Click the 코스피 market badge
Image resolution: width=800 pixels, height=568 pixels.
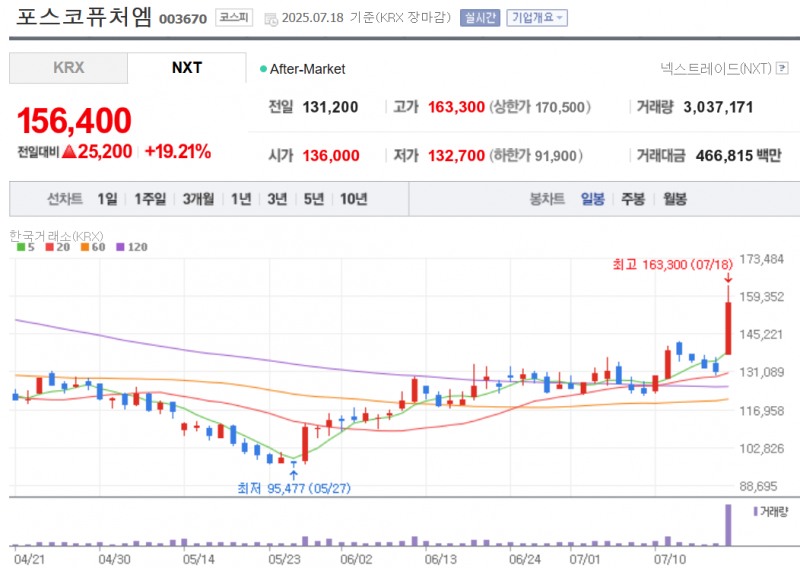234,17
